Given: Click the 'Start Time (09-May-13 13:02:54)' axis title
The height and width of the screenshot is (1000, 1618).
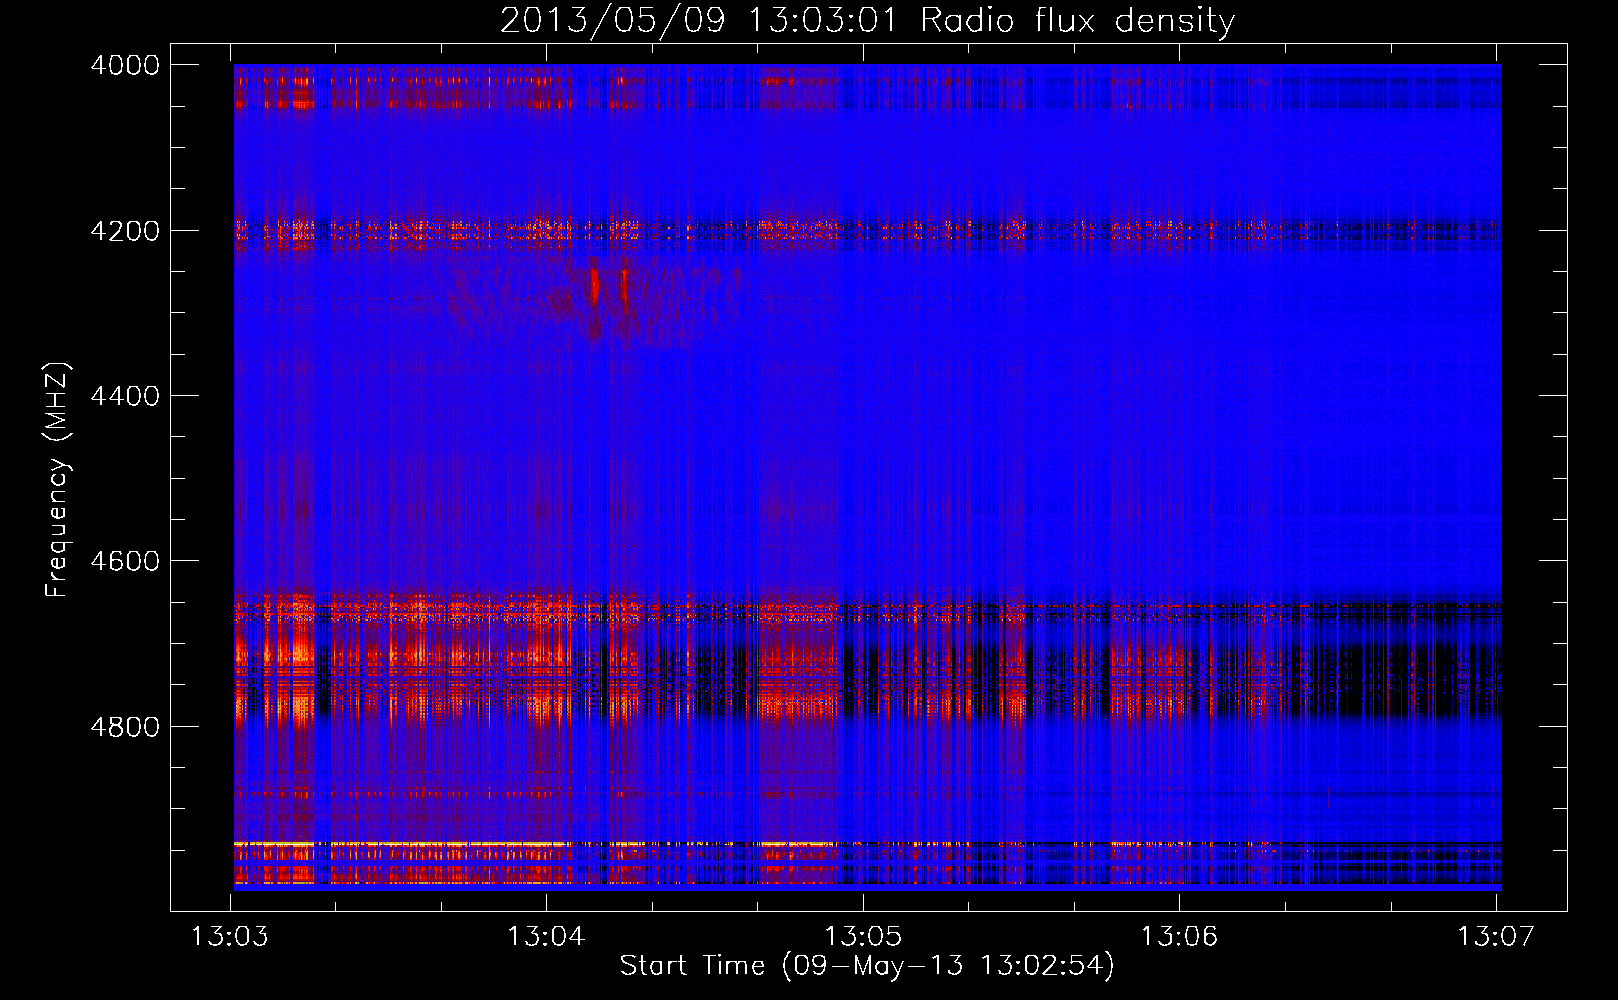Looking at the screenshot, I should coord(867,966).
